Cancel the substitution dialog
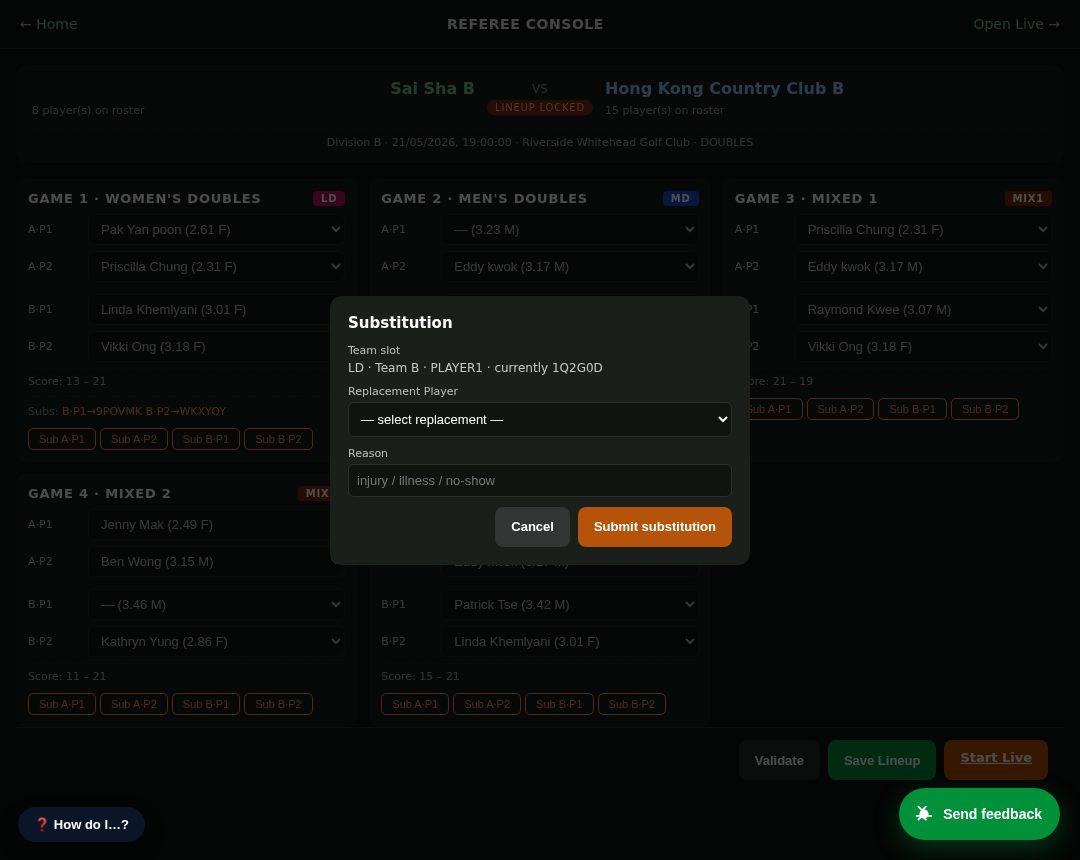This screenshot has width=1080, height=860. (532, 527)
